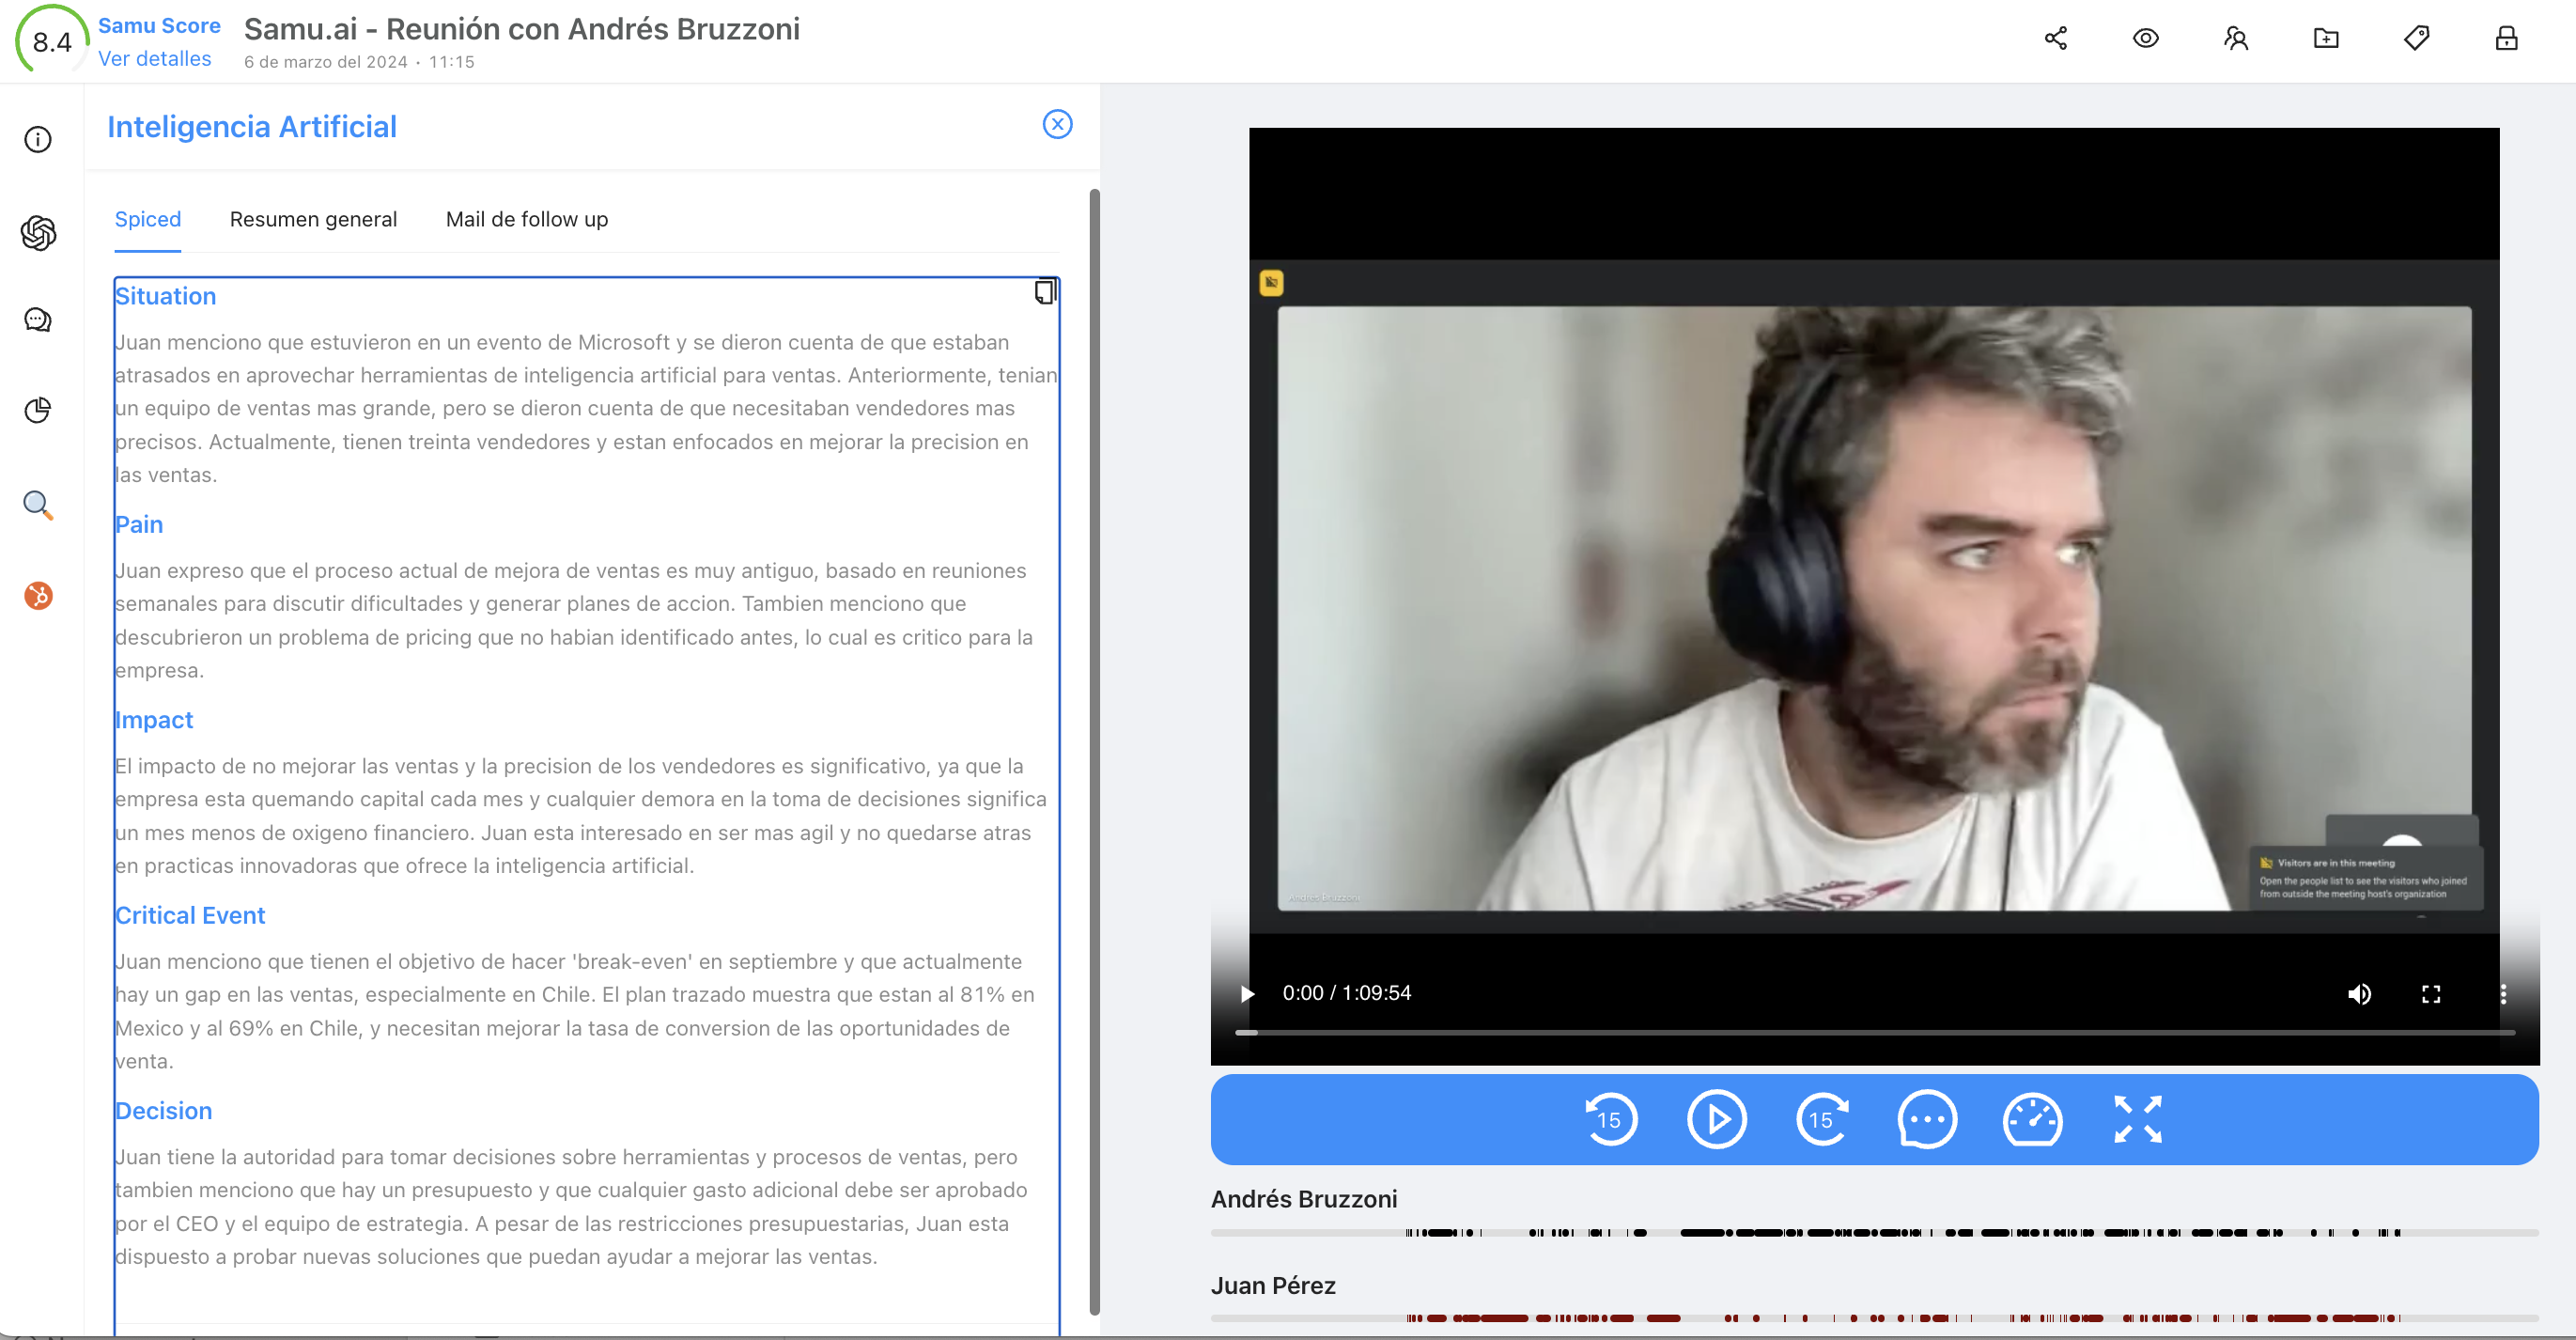Image resolution: width=2576 pixels, height=1340 pixels.
Task: Open the AI assistant sidebar icon
Action: click(x=37, y=233)
